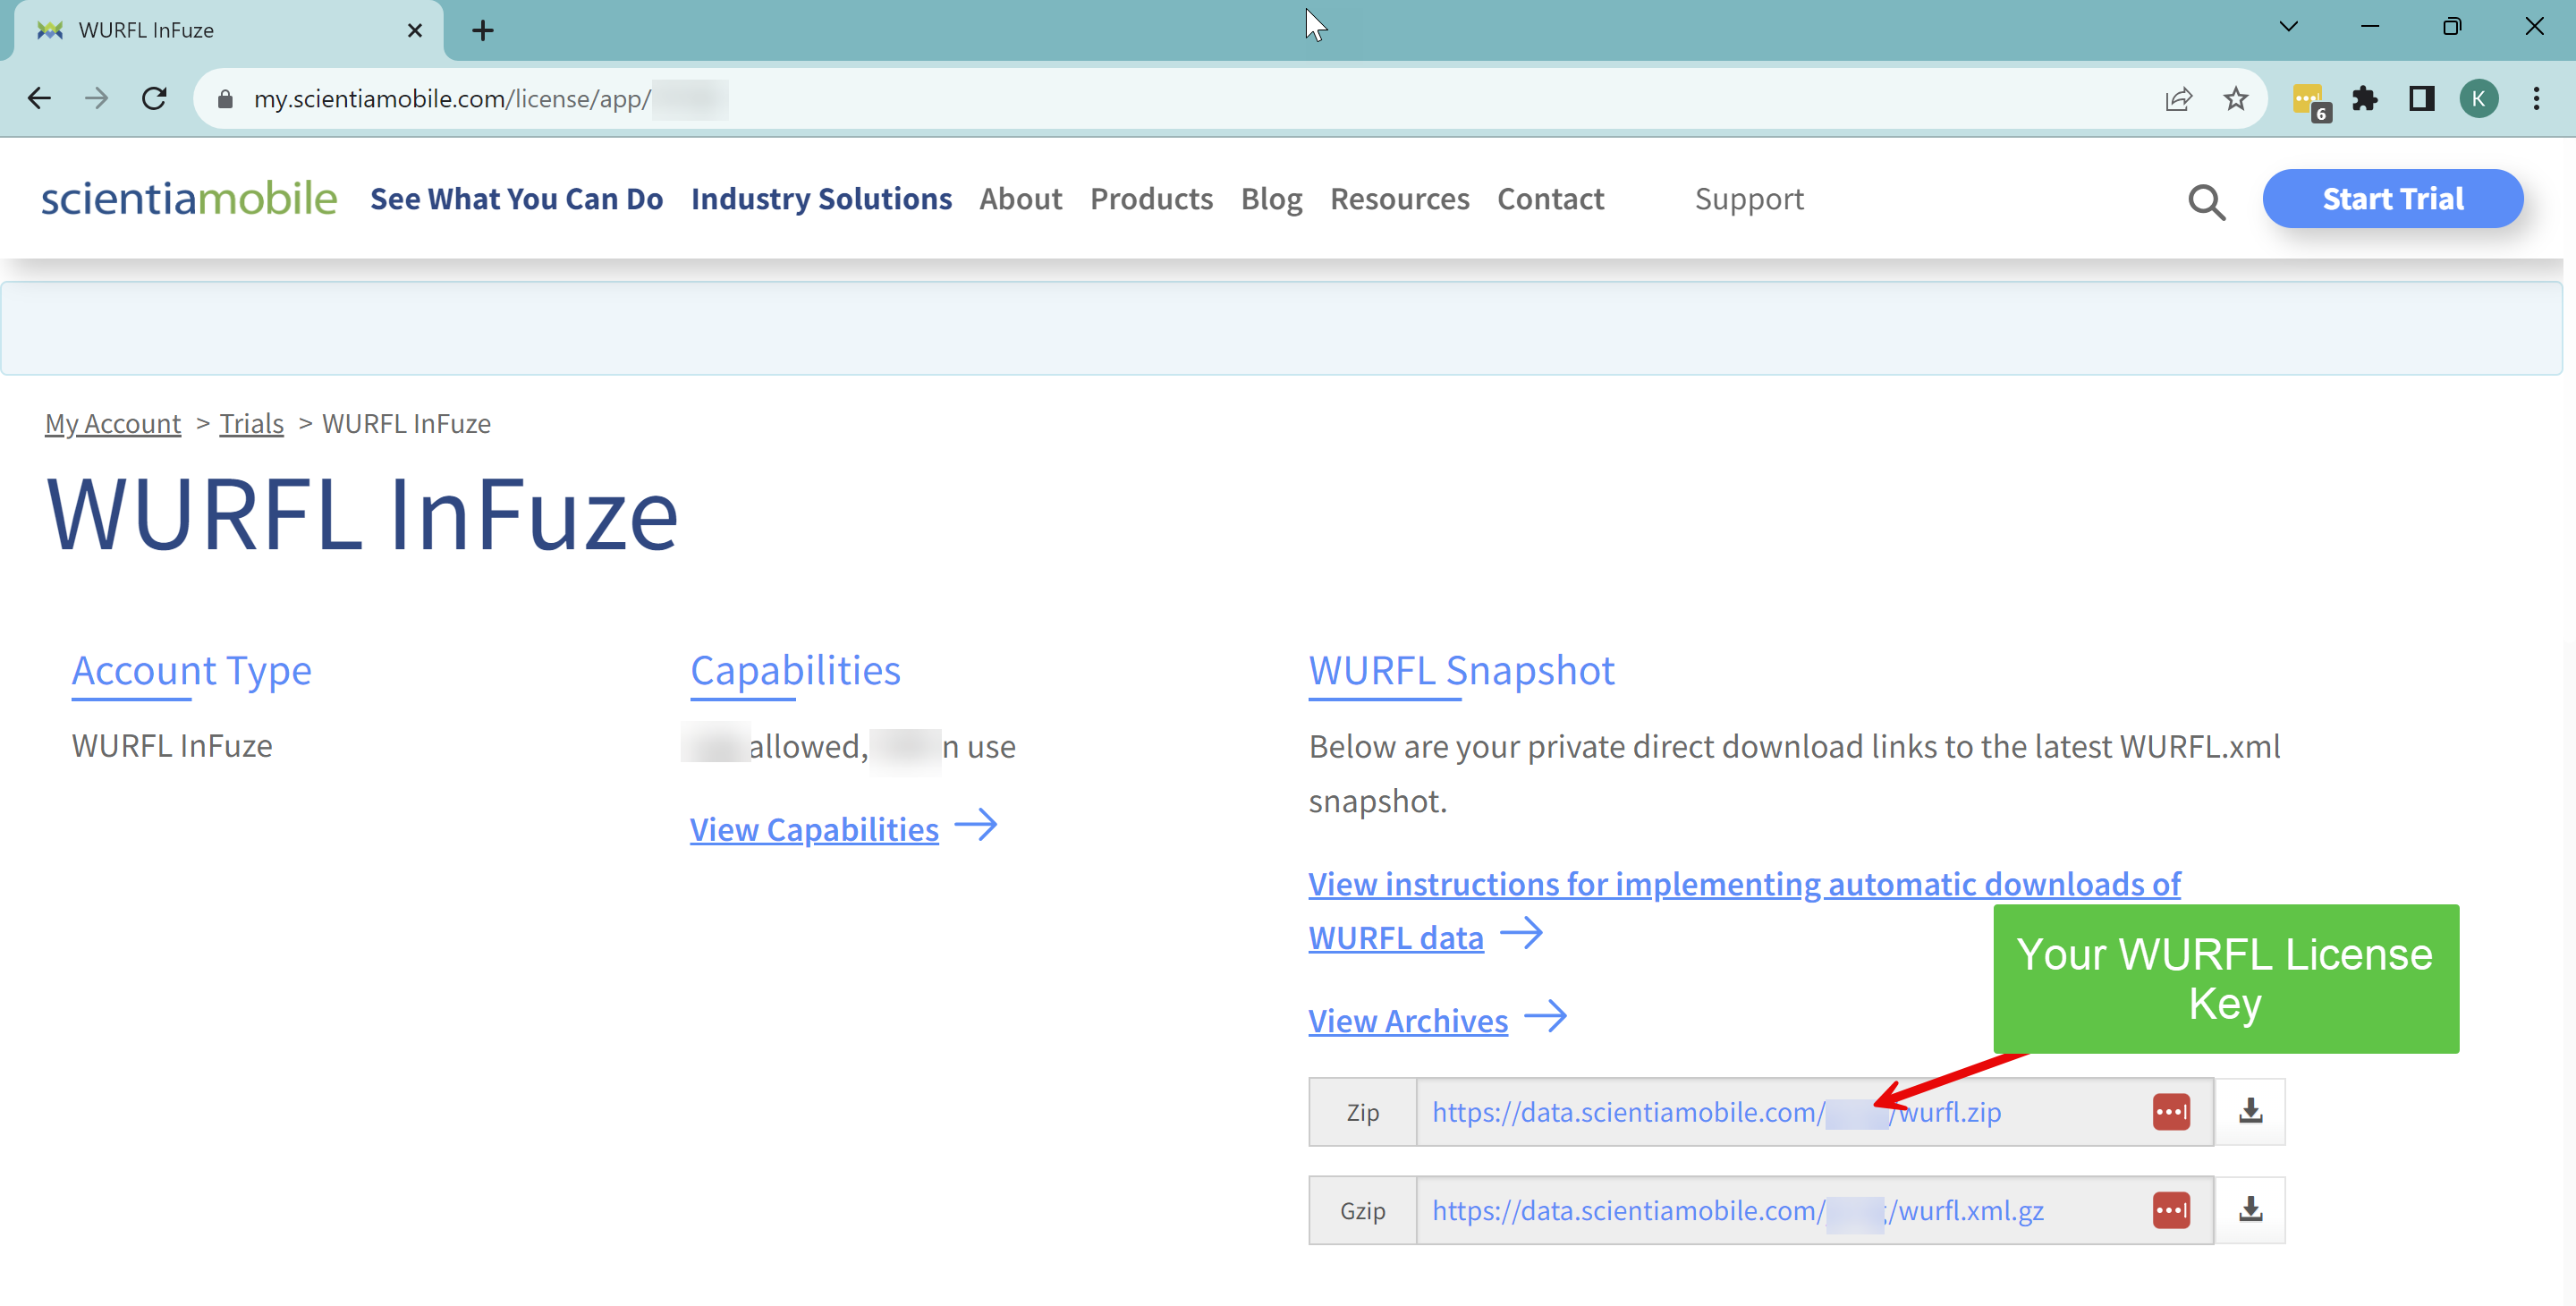Open Industry Solutions menu

tap(821, 199)
